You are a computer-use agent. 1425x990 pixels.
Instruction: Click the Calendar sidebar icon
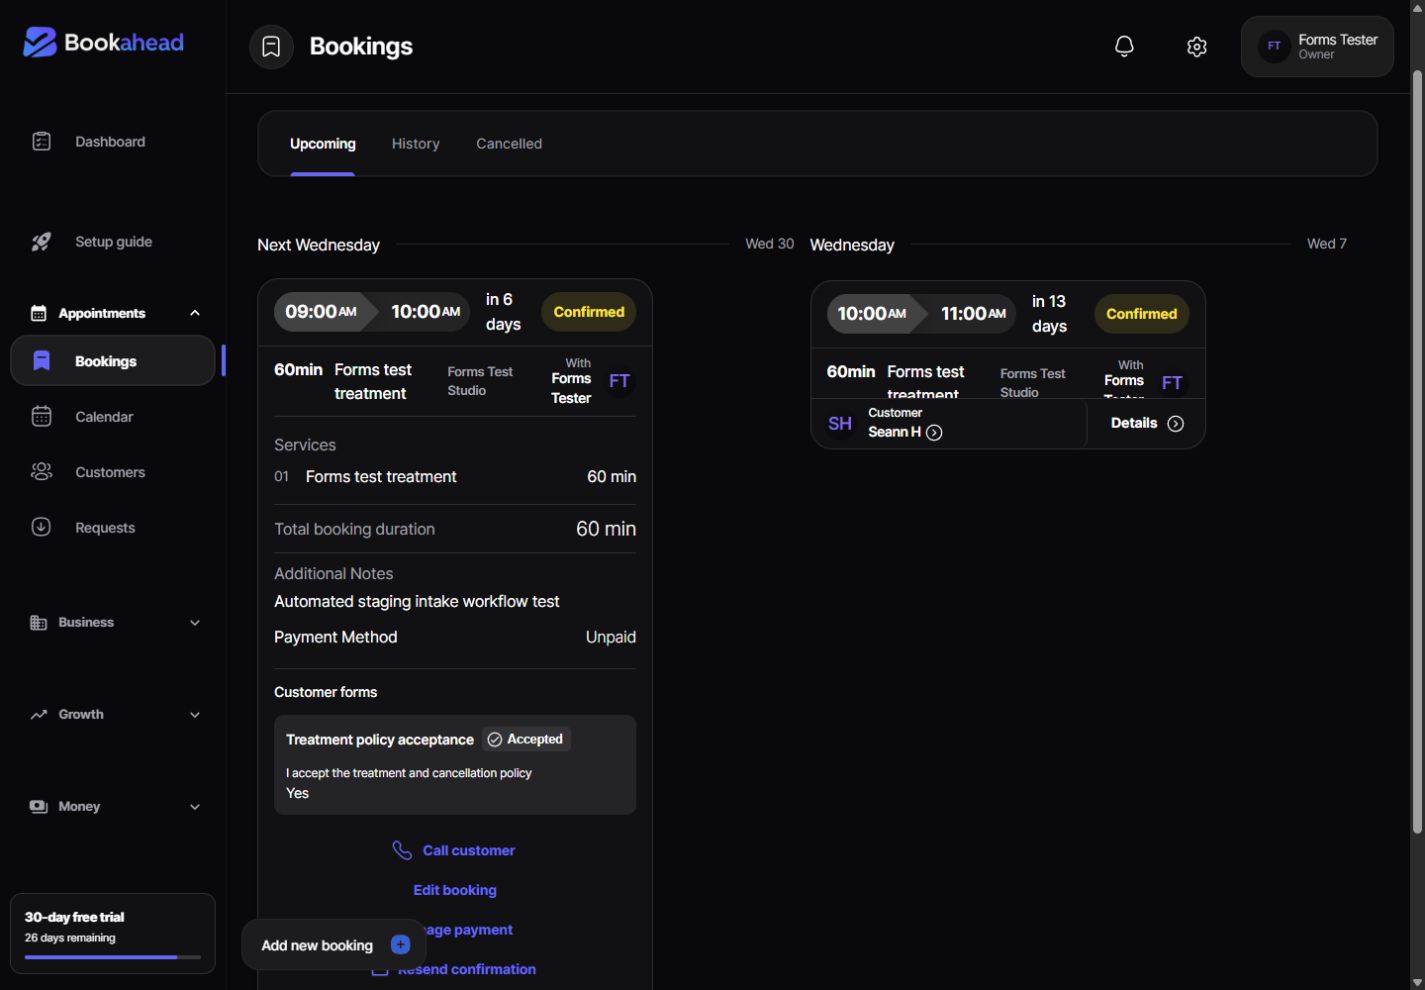click(x=41, y=417)
